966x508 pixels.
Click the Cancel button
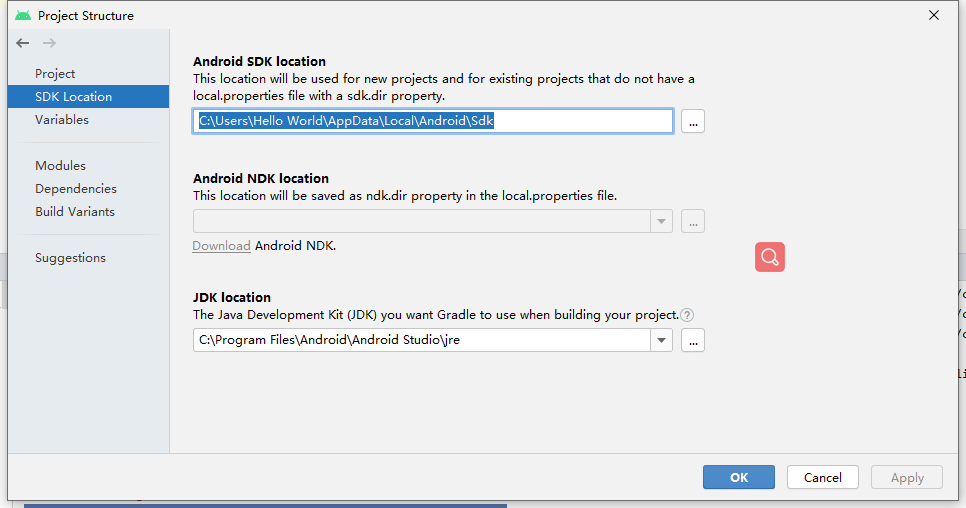tap(822, 477)
